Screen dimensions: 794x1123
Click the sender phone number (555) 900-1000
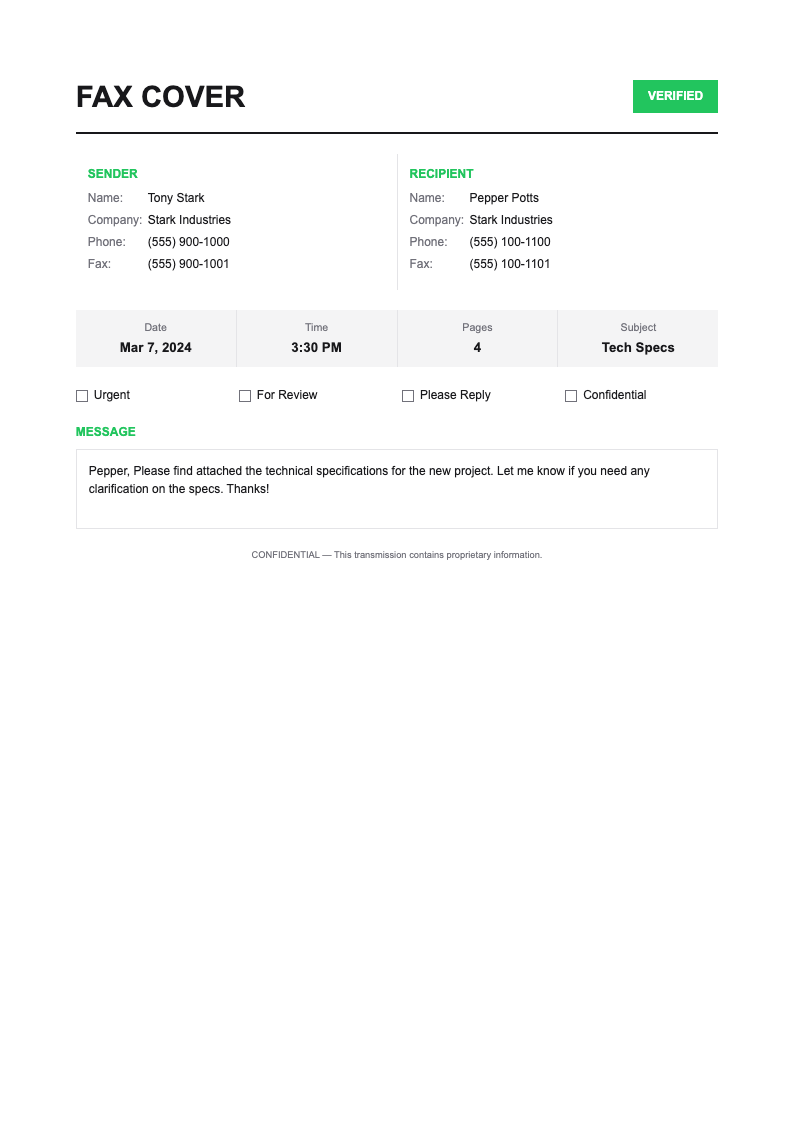[x=188, y=242]
